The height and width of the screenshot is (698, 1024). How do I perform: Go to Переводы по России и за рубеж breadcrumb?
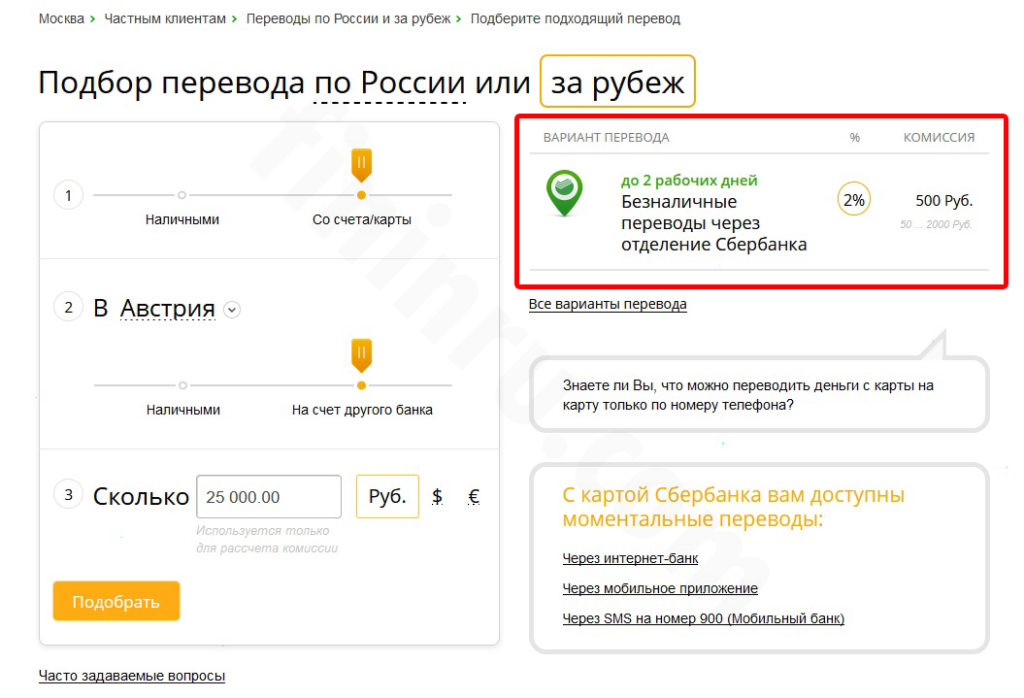tap(348, 19)
